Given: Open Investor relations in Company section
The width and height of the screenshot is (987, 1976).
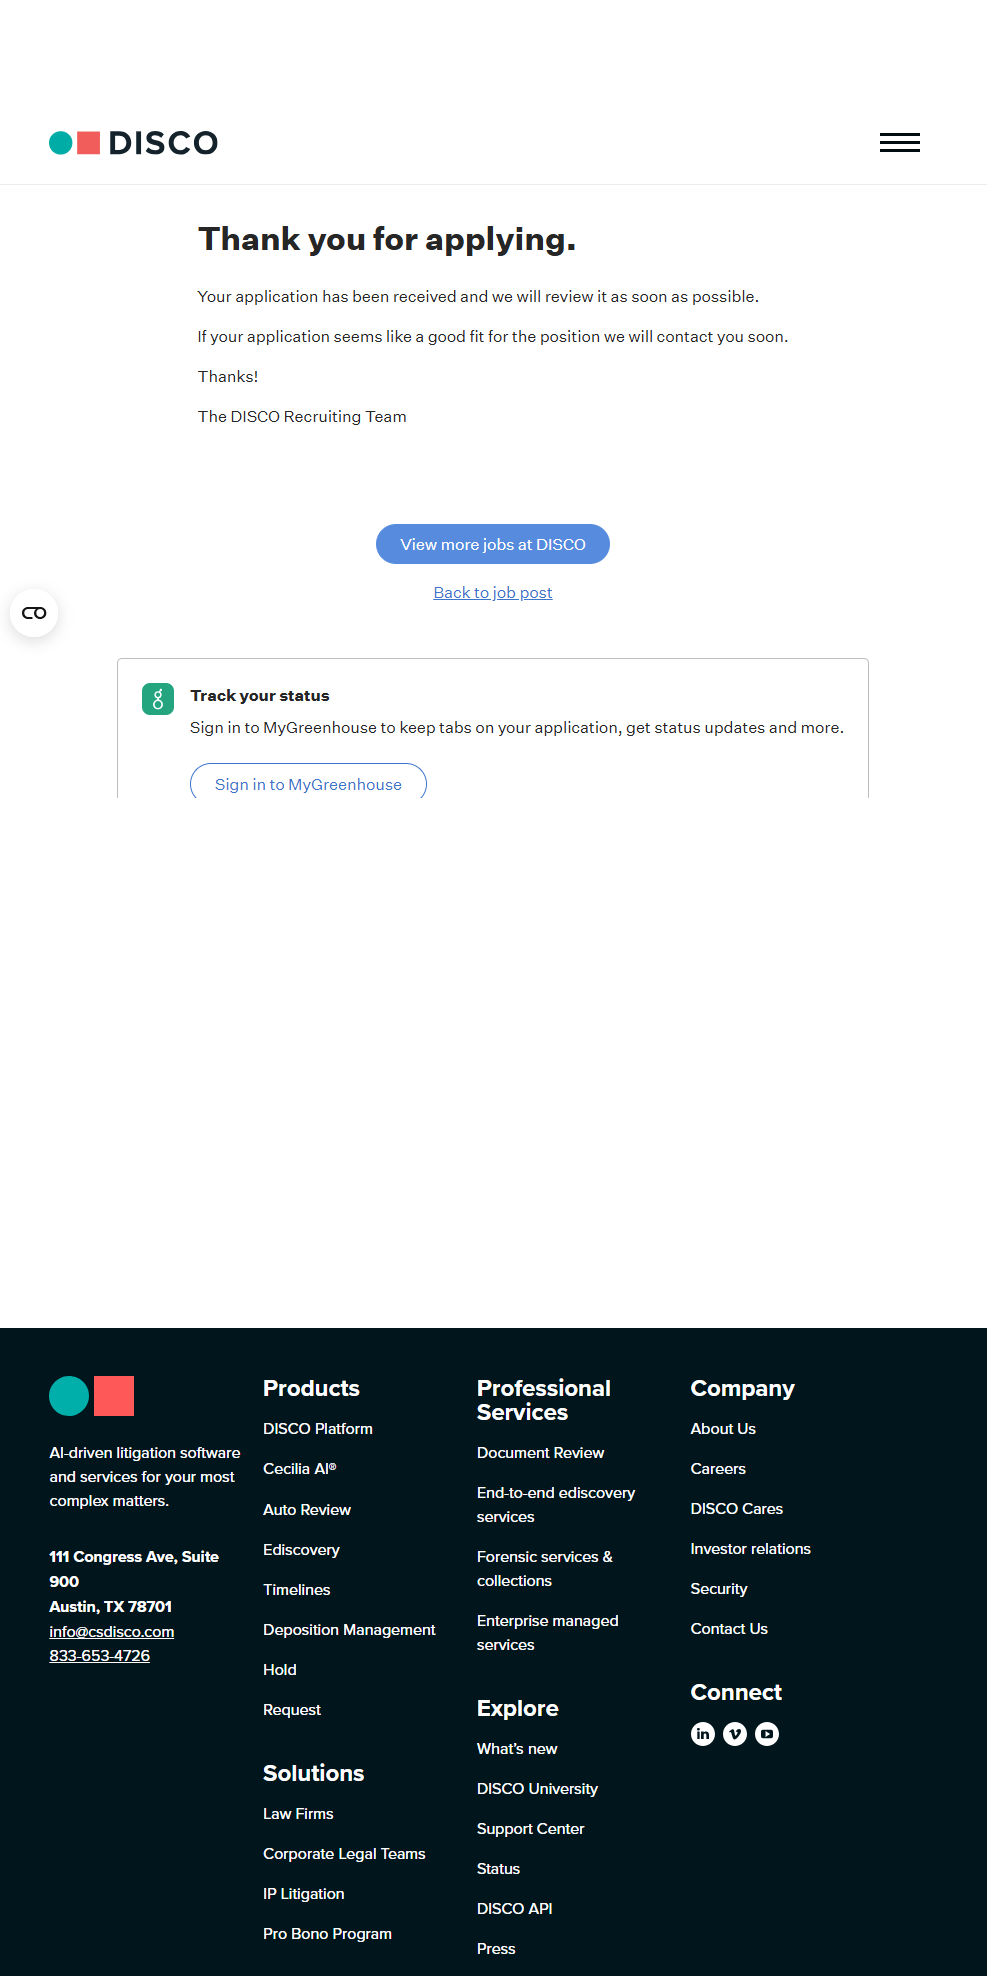Looking at the screenshot, I should click(750, 1549).
